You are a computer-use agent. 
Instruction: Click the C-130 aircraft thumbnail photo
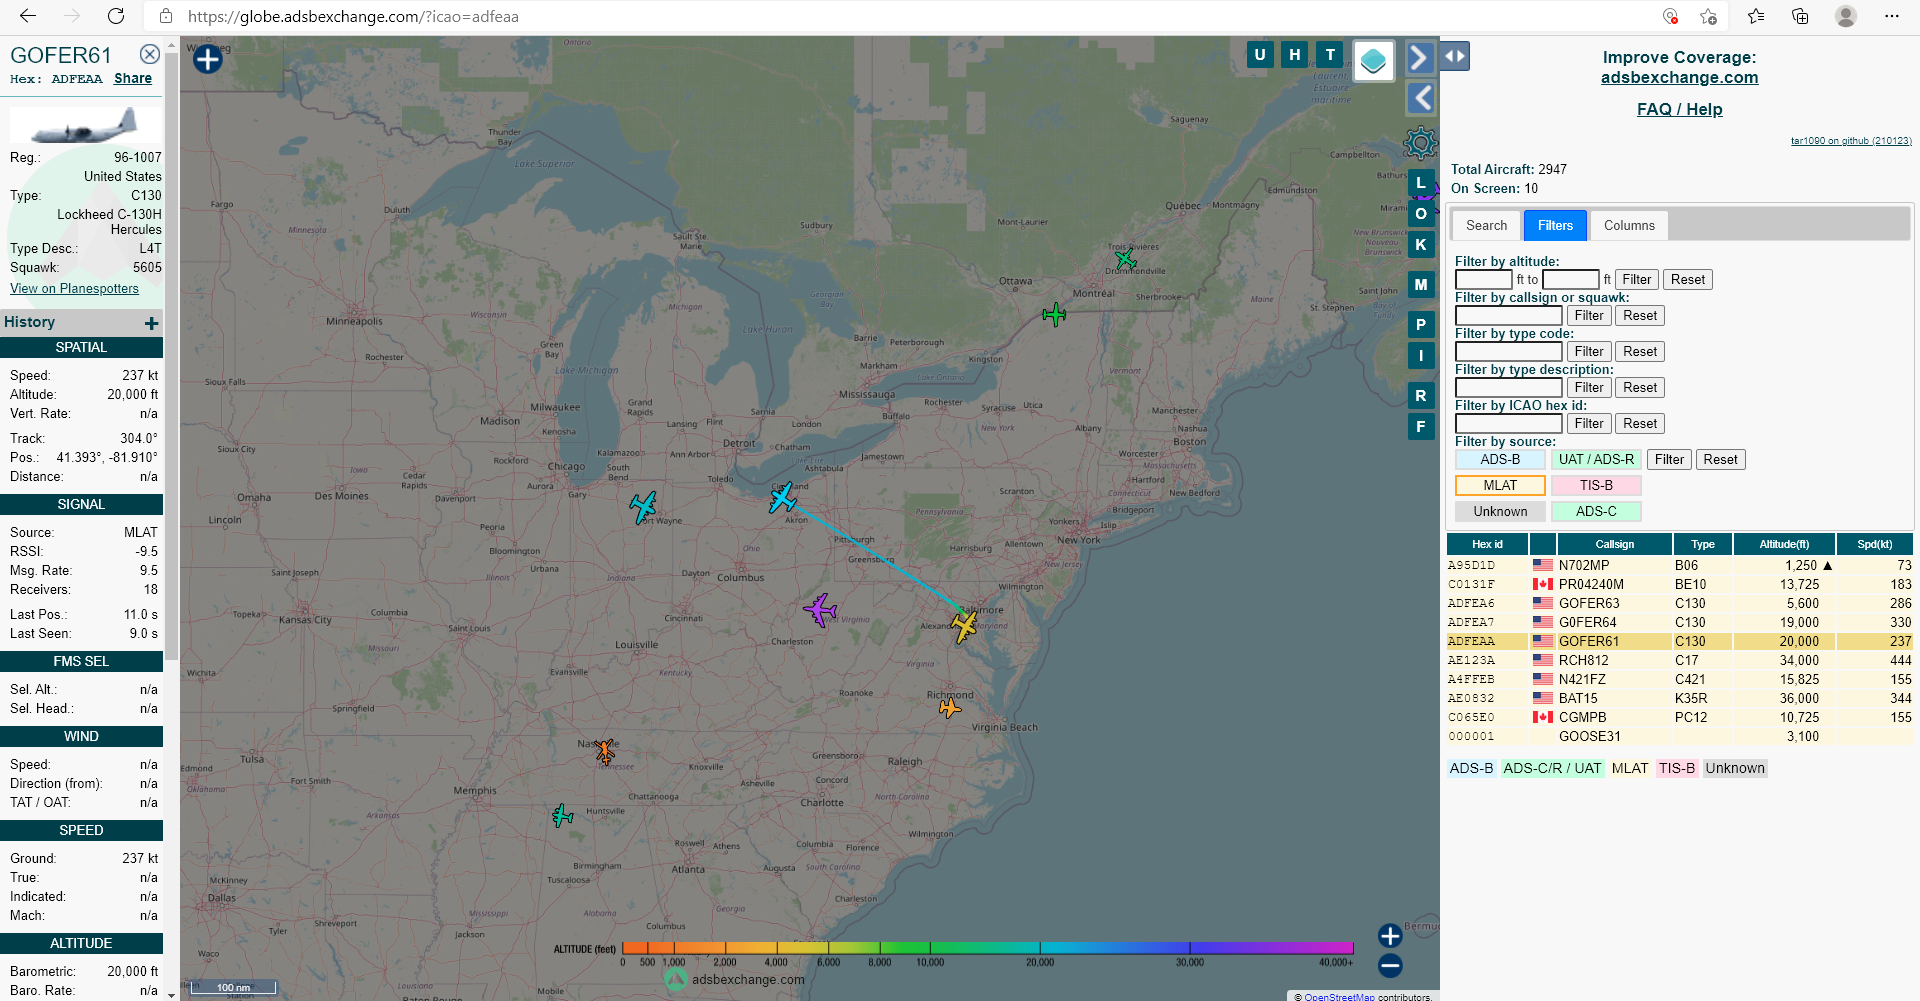(84, 126)
